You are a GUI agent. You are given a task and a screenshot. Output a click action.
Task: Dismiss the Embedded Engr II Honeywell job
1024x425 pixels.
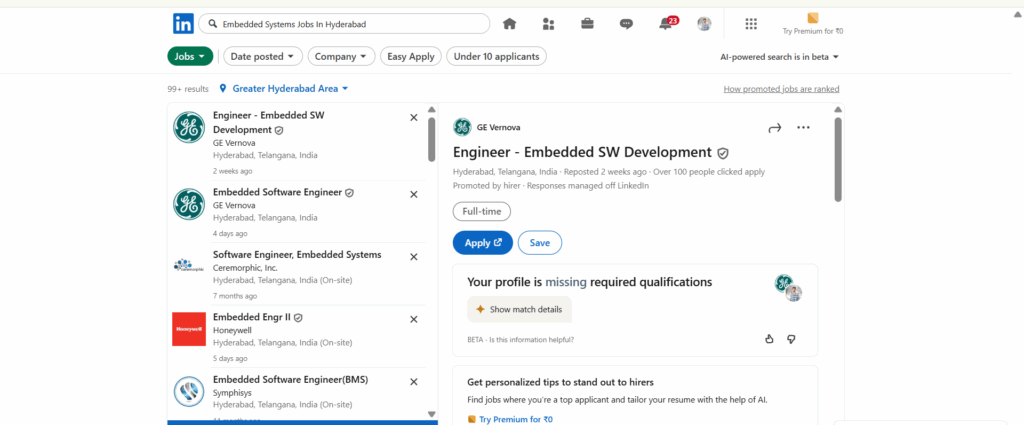pyautogui.click(x=414, y=319)
